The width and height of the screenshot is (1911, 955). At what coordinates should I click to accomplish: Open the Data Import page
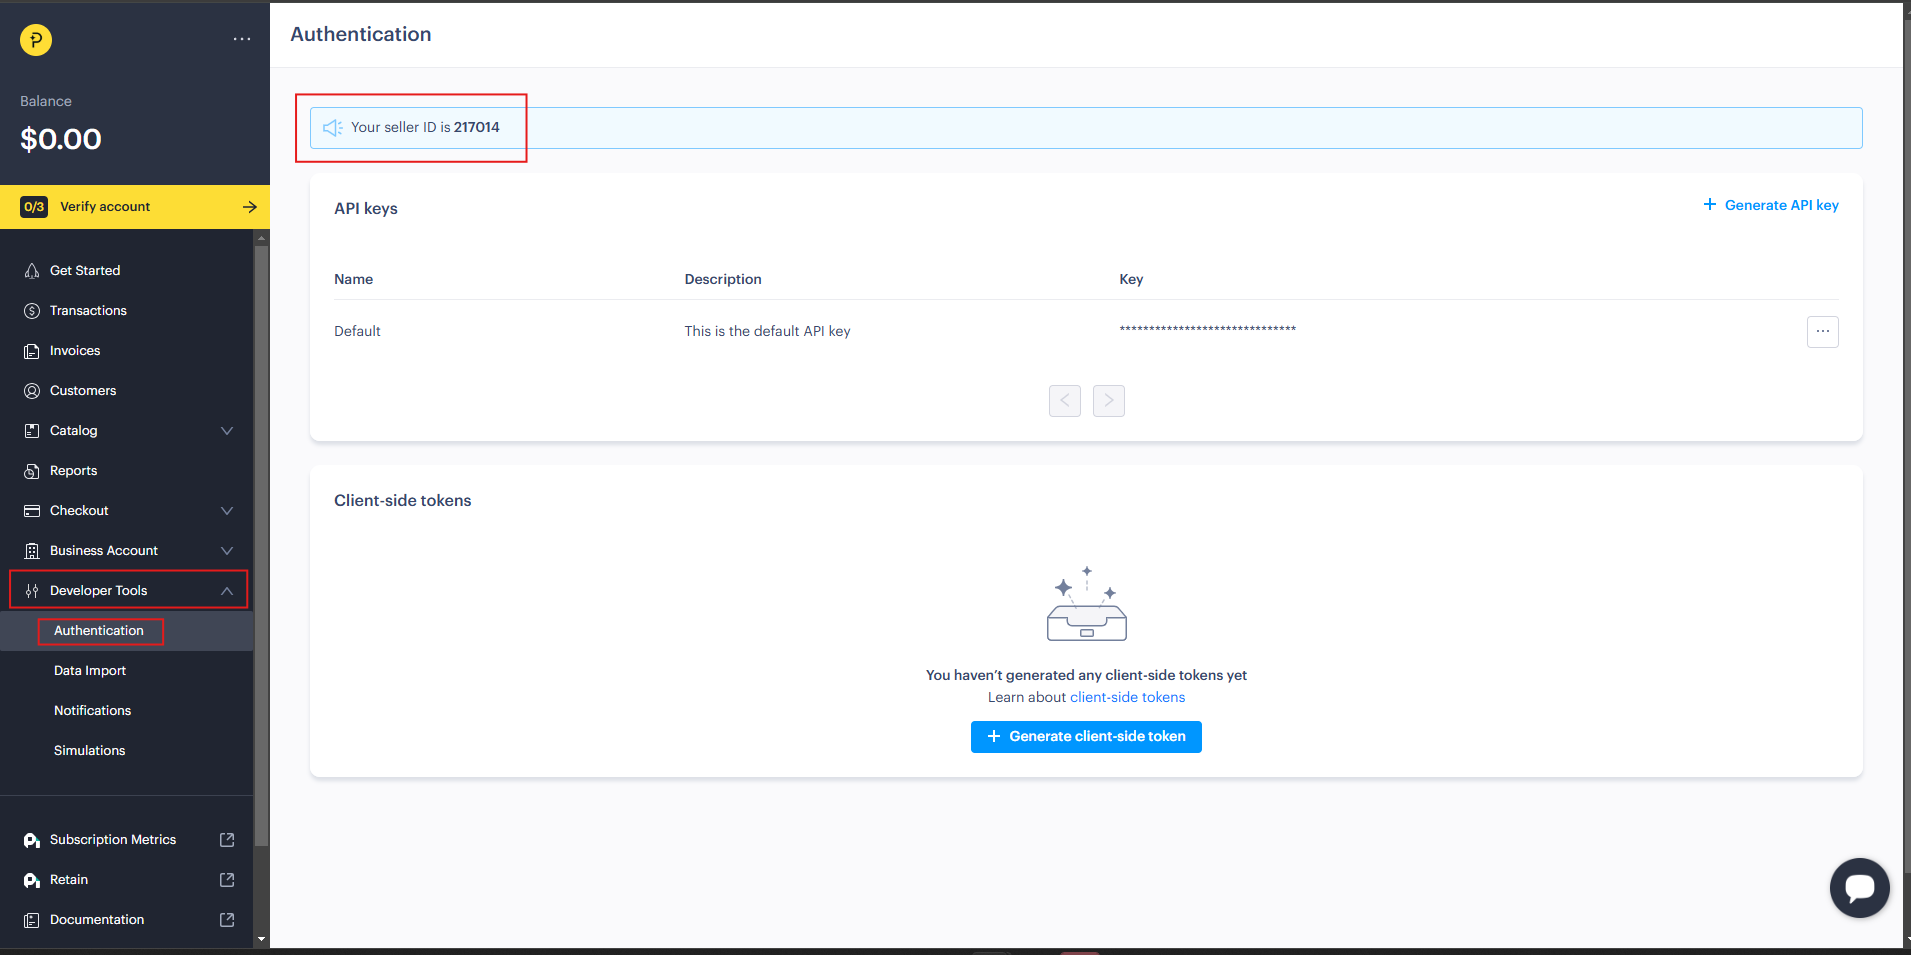click(x=90, y=671)
